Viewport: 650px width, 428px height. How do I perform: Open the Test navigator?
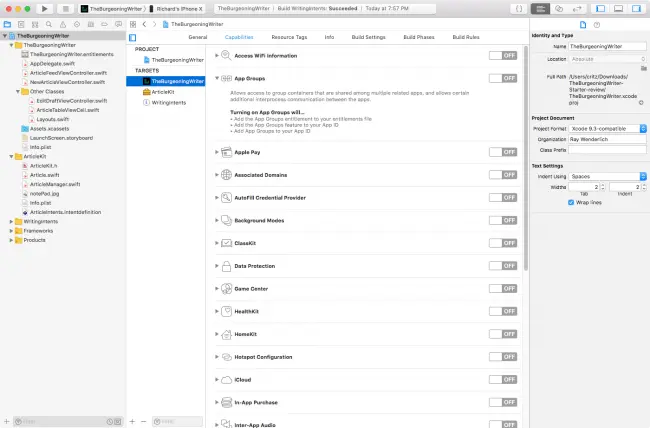tap(77, 24)
